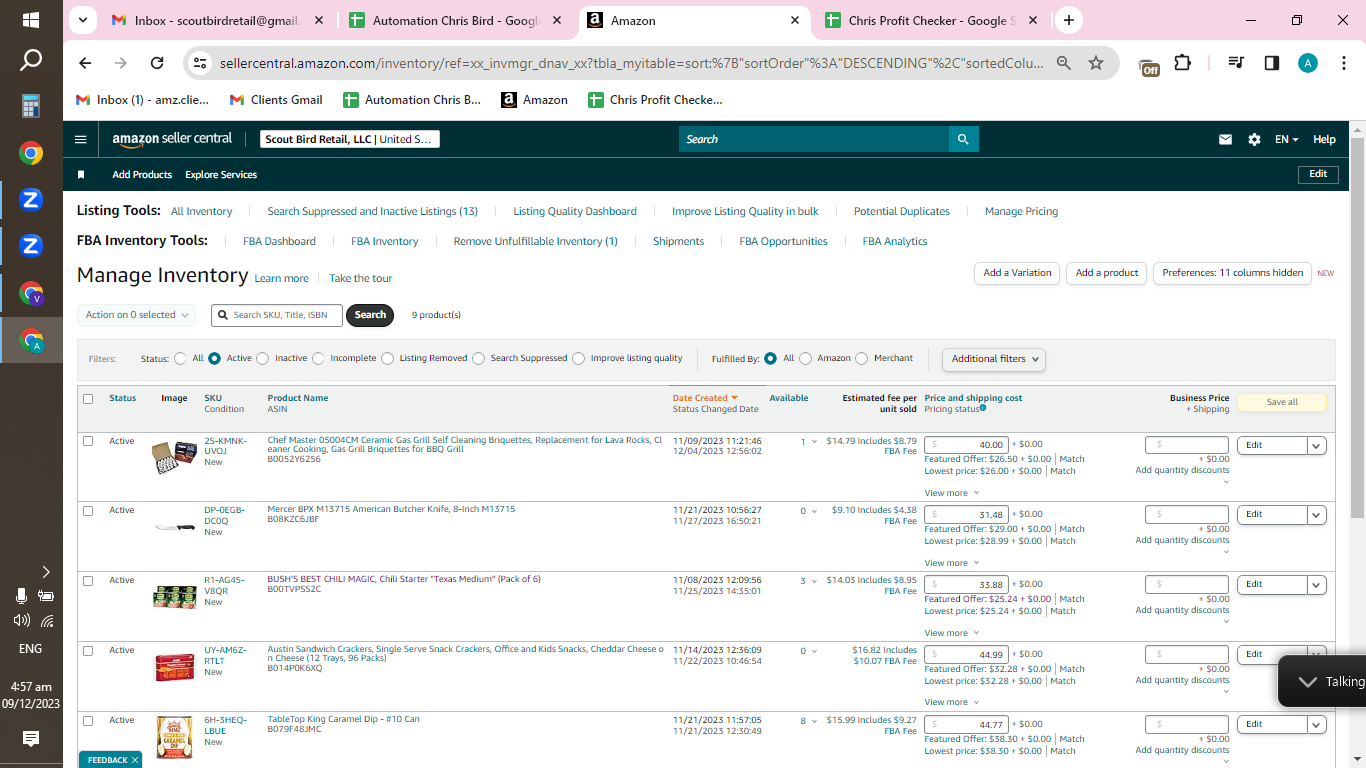Image resolution: width=1366 pixels, height=768 pixels.
Task: Expand View more under Chef Master pricing
Action: click(951, 493)
